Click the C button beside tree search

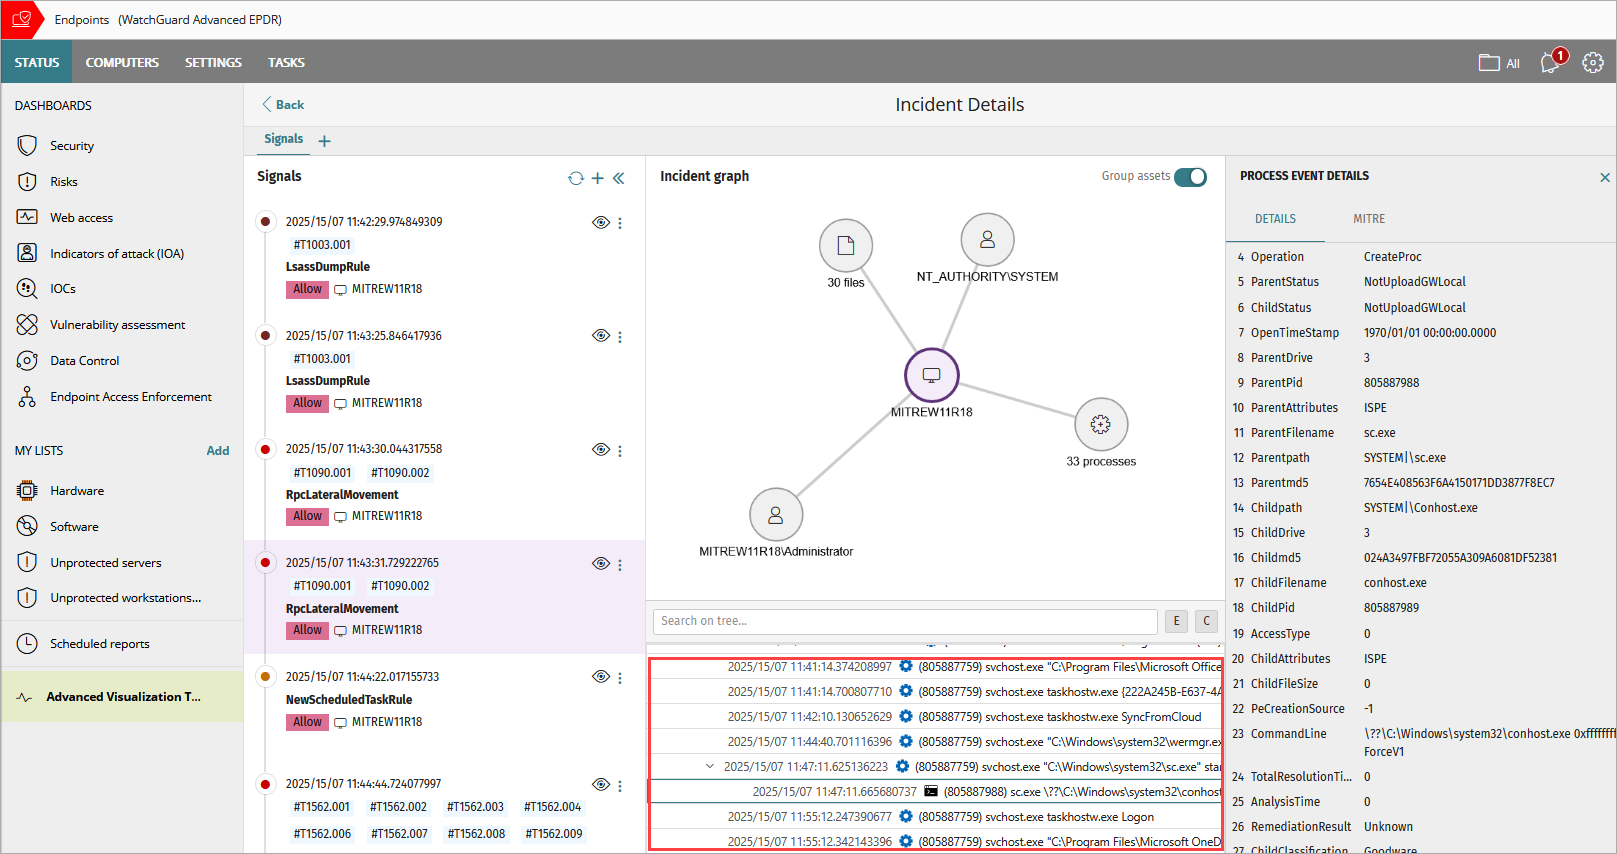(1206, 621)
